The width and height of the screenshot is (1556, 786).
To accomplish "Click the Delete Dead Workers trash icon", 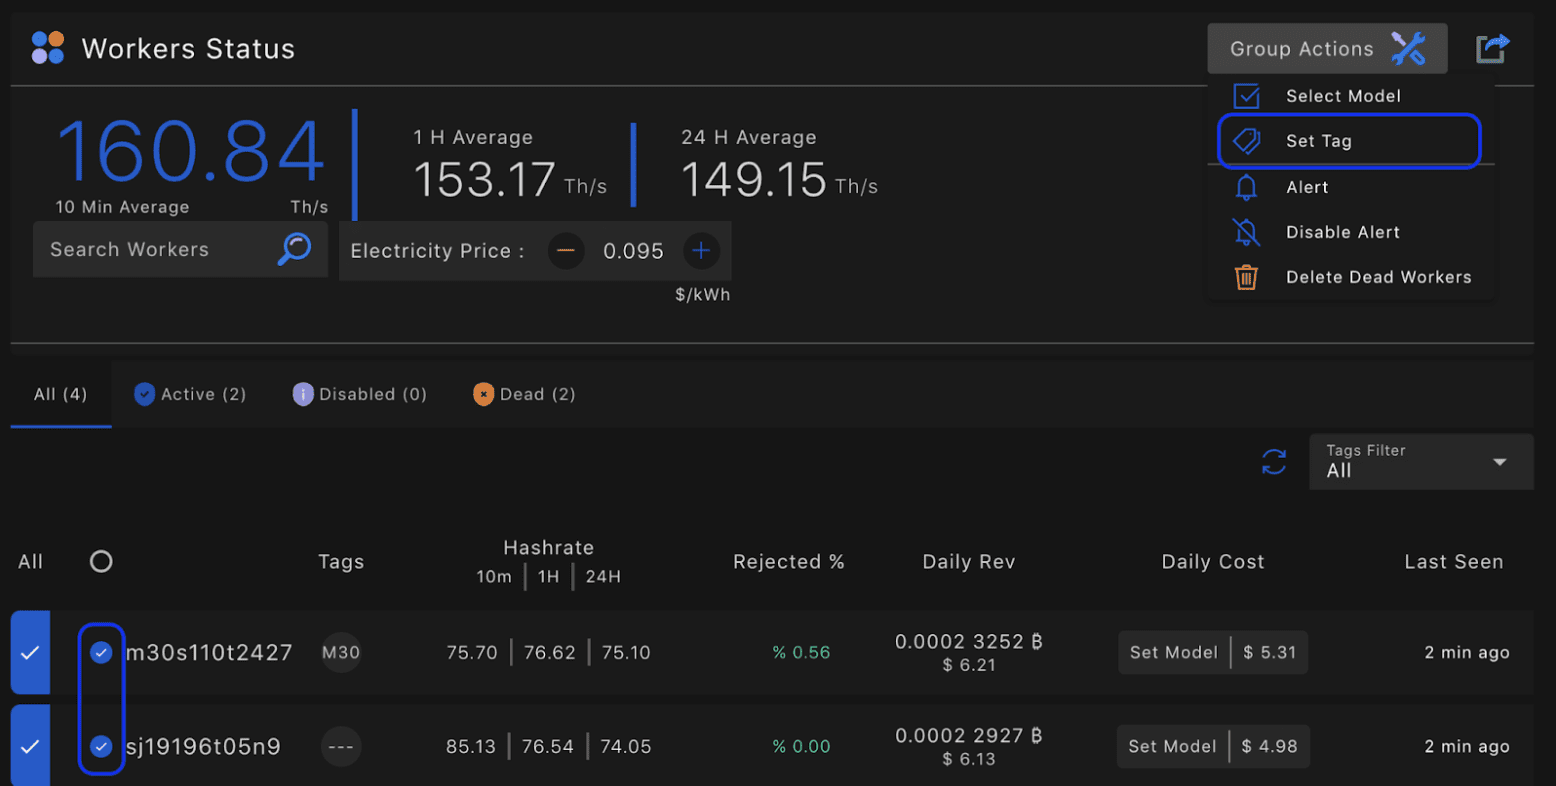I will coord(1245,277).
